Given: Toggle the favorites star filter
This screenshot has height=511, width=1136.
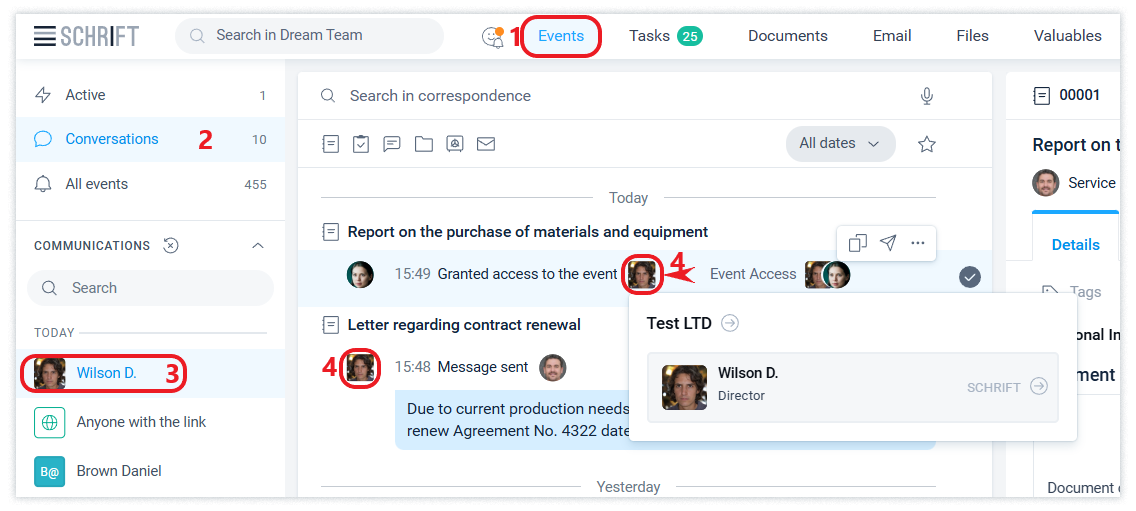Looking at the screenshot, I should click(x=927, y=144).
